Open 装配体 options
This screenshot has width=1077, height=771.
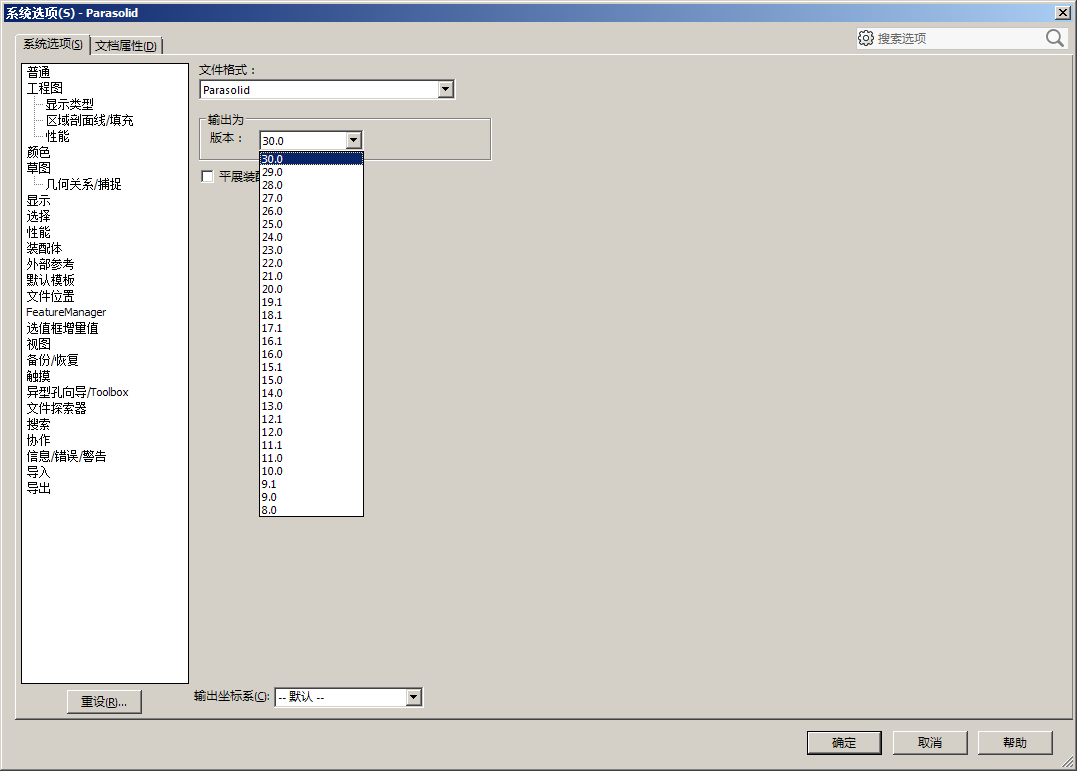[x=44, y=248]
